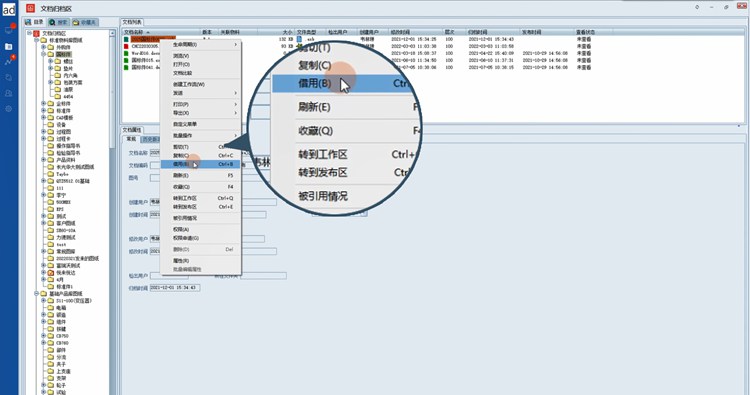Image resolution: width=750 pixels, height=395 pixels.
Task: Open the monitor icon with red notification badge
Action: click(9, 30)
